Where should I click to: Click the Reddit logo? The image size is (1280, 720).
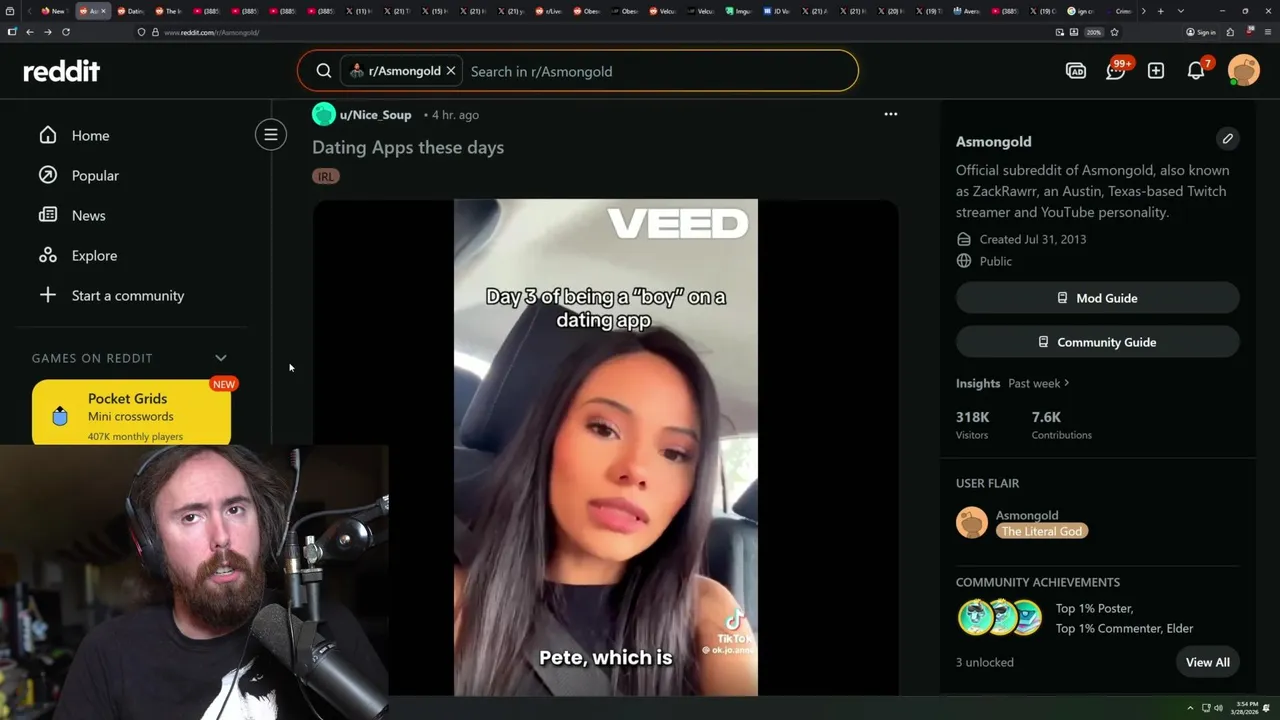pos(61,71)
